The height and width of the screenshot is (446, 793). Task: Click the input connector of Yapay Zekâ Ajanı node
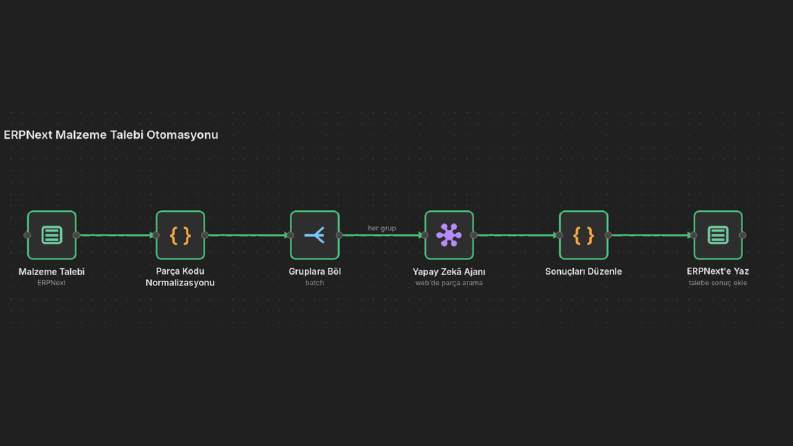pos(425,235)
